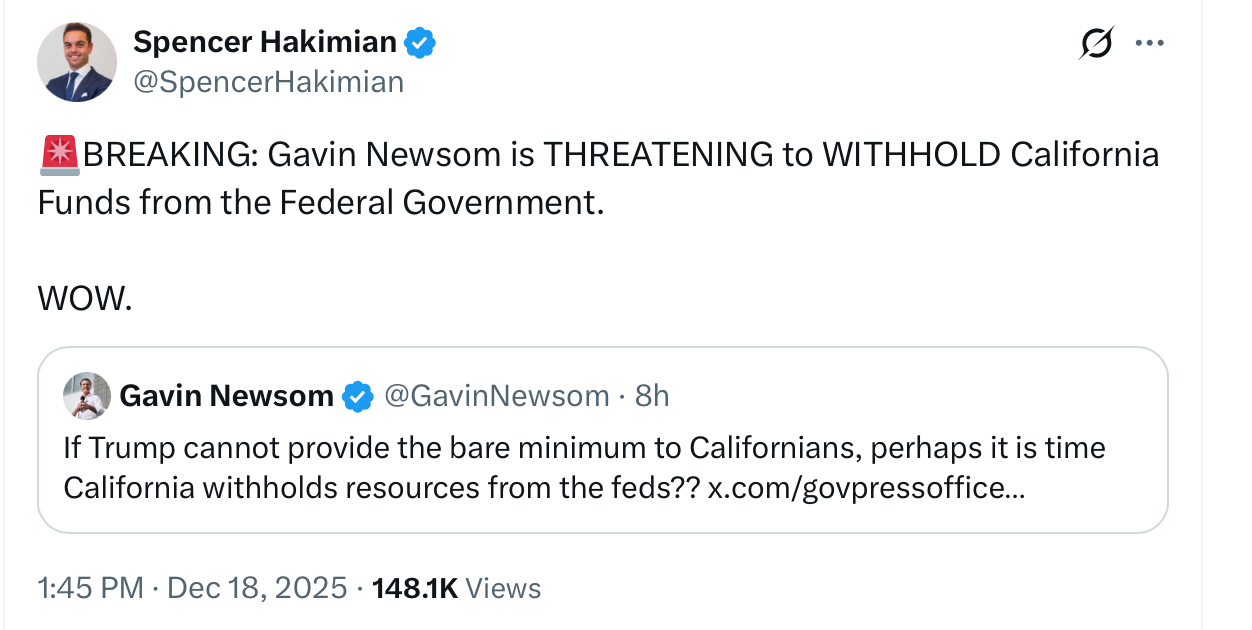Click the blue verified badge beside Spencer Hakimian
Image resolution: width=1252 pixels, height=630 pixels.
pyautogui.click(x=420, y=43)
